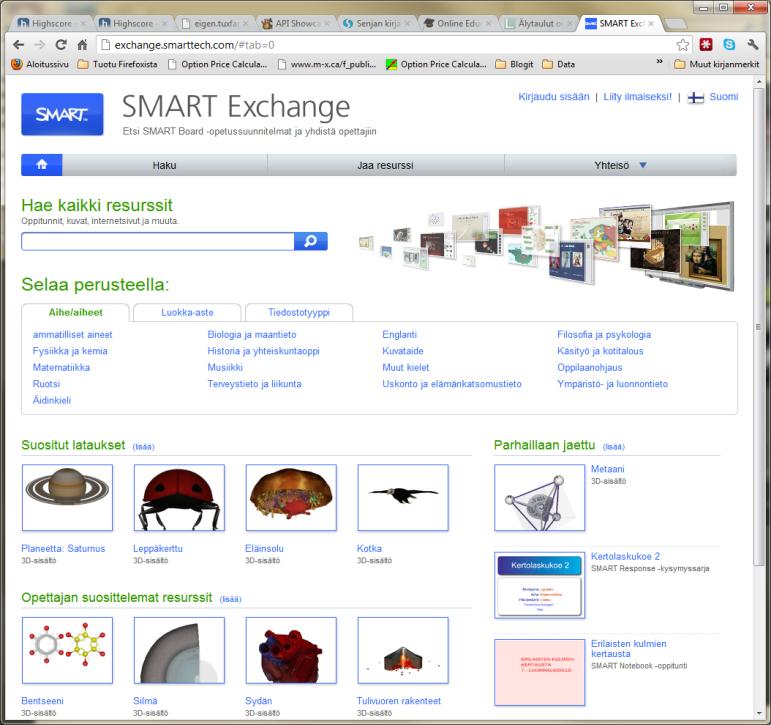This screenshot has width=771, height=725.
Task: Click the scrollbar down arrow
Action: click(x=759, y=713)
